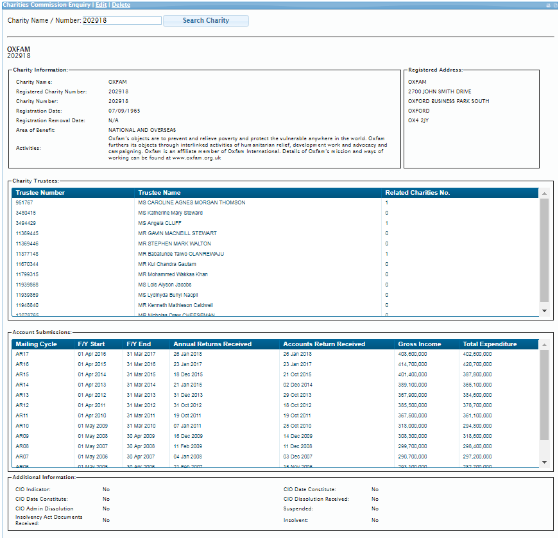Select the AR09 mailing cycle row

(x=275, y=436)
